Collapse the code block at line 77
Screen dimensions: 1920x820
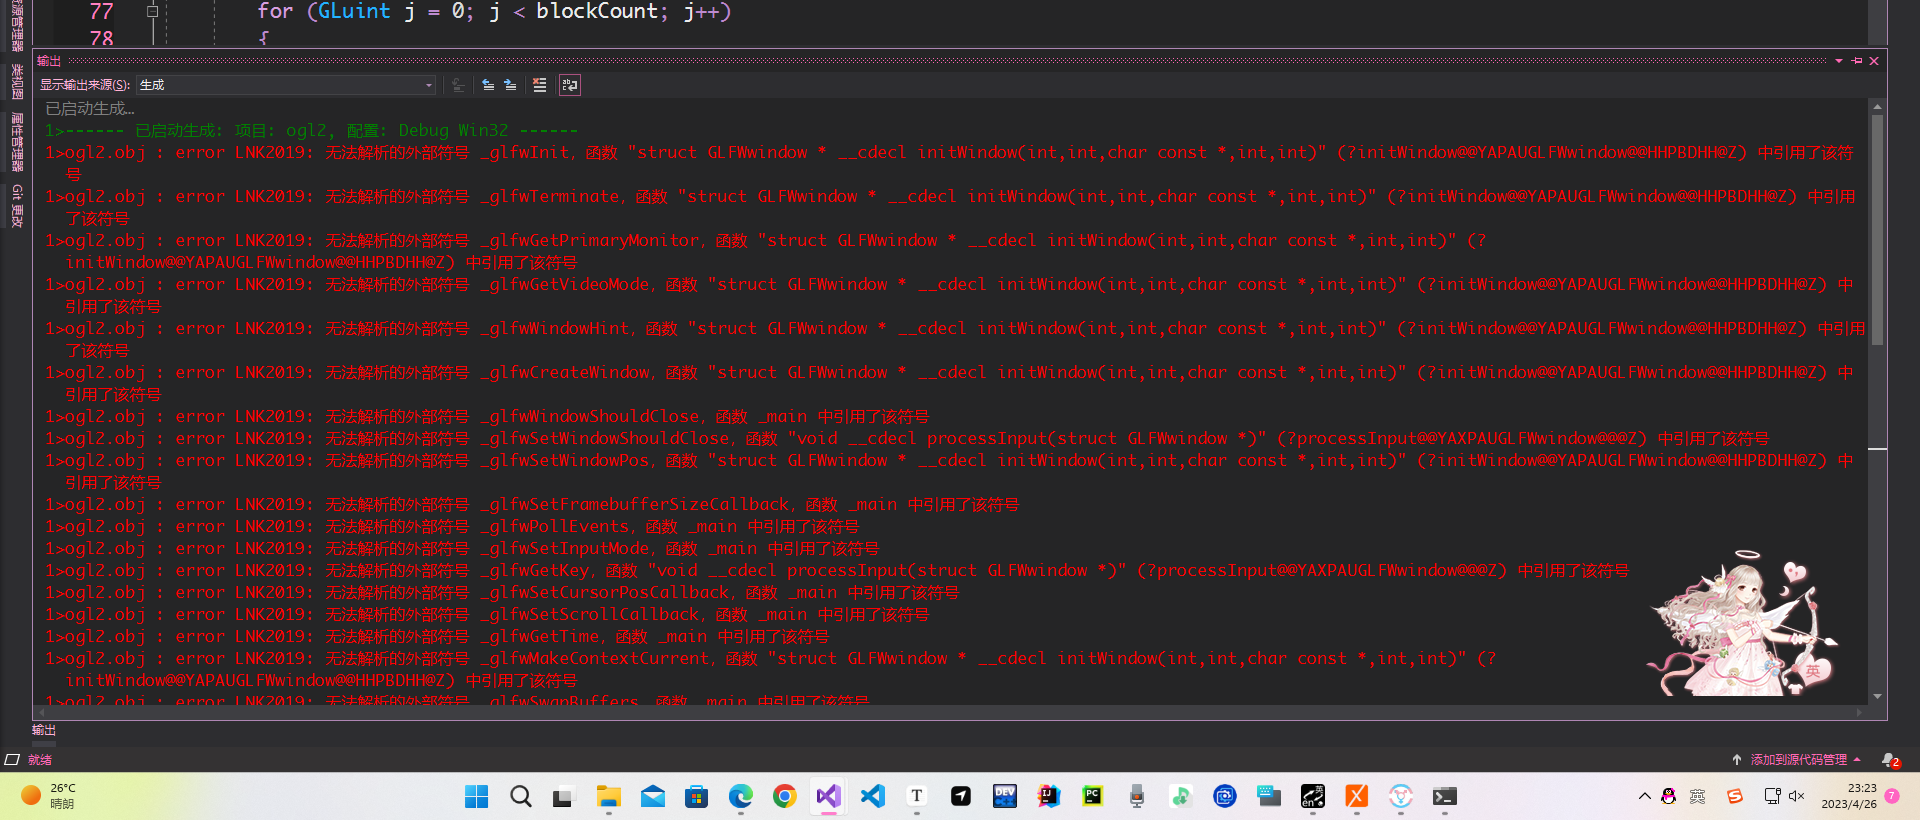[x=152, y=11]
